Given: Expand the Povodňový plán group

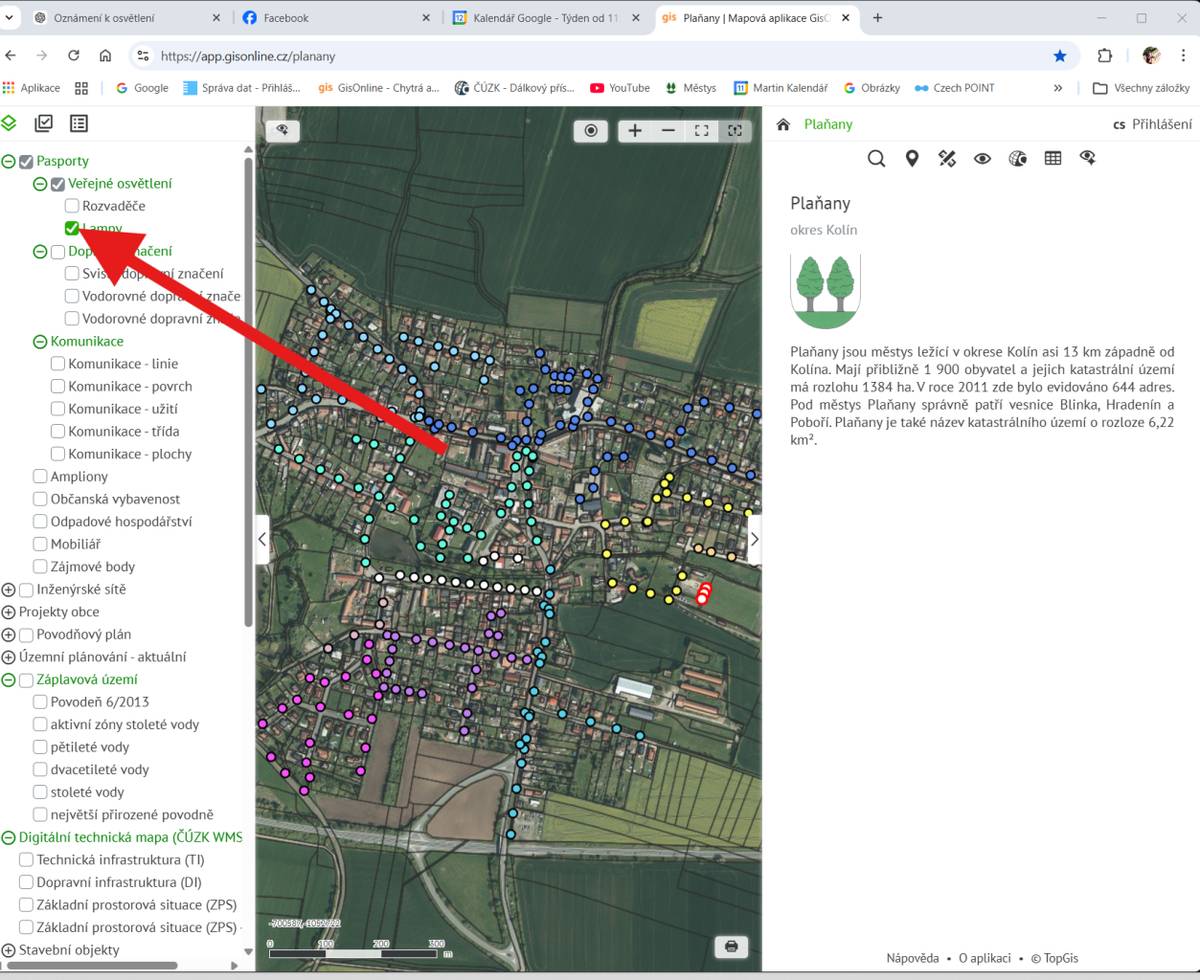Looking at the screenshot, I should click(x=9, y=635).
